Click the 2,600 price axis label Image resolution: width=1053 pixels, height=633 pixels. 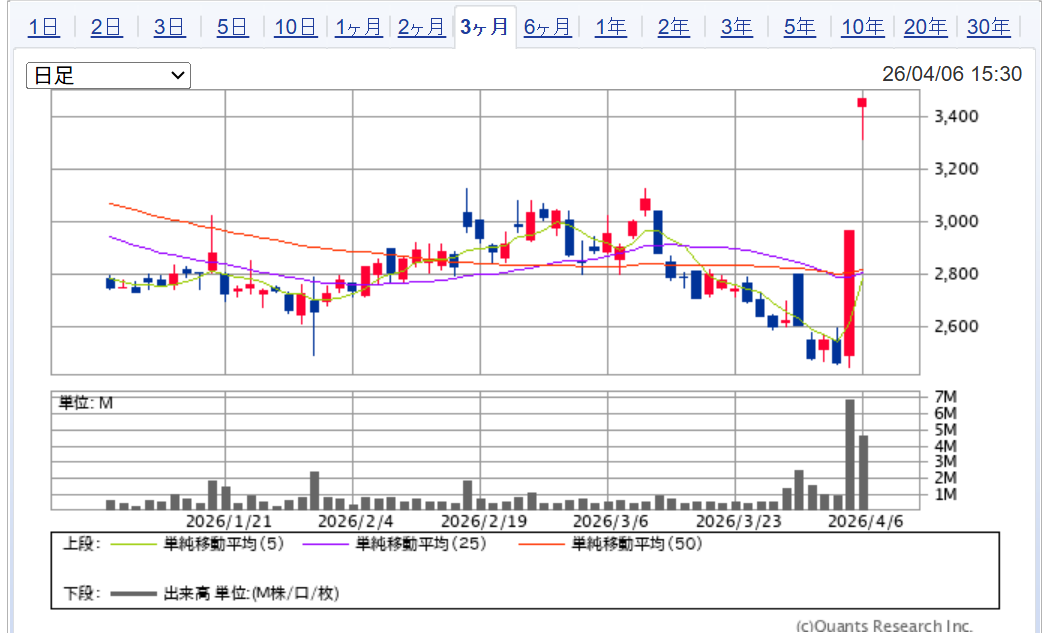956,326
